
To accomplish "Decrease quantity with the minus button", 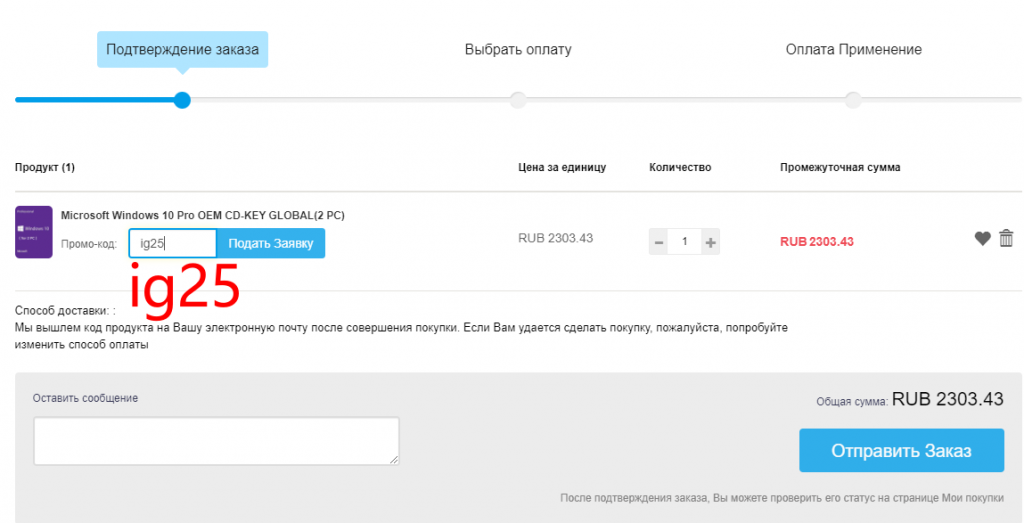I will [x=658, y=242].
